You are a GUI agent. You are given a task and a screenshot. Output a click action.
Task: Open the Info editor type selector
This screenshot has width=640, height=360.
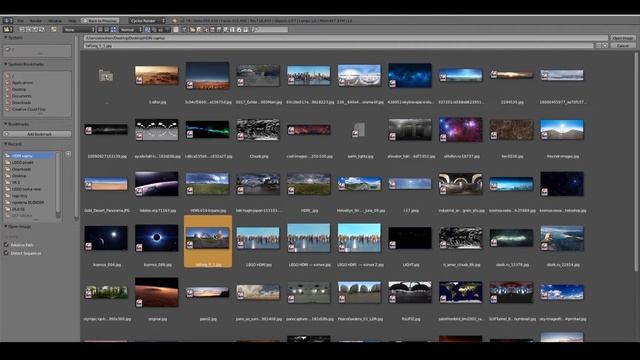[x=7, y=20]
